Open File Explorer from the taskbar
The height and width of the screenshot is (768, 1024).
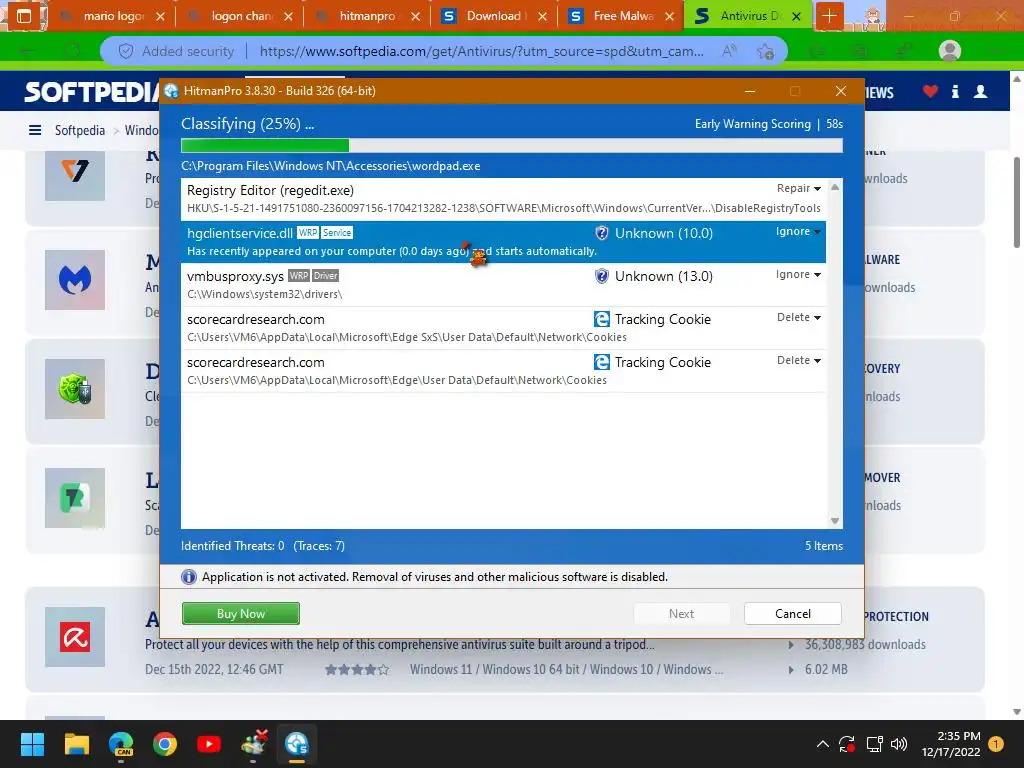76,744
